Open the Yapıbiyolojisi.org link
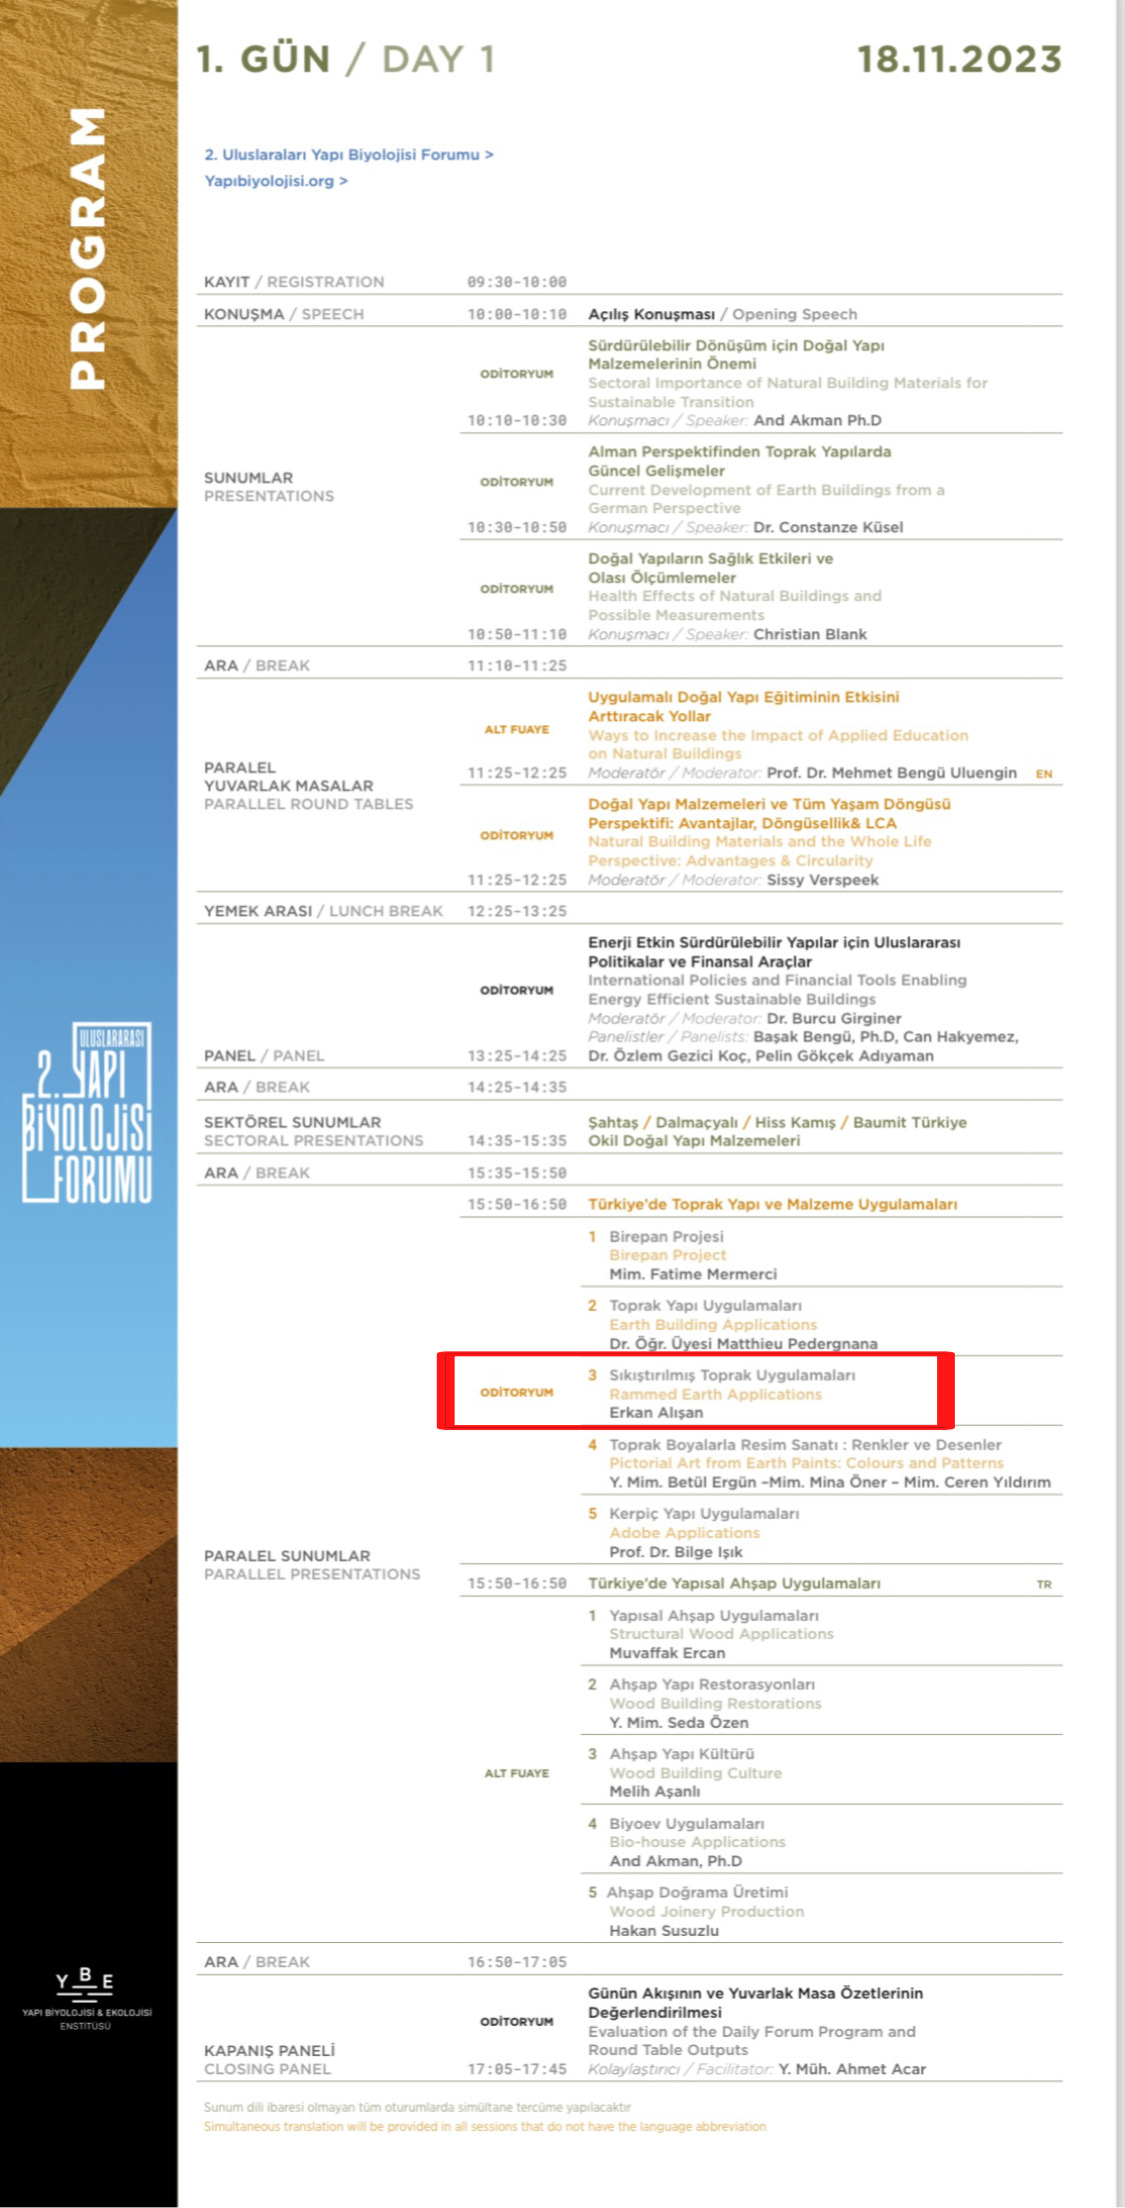The height and width of the screenshot is (2208, 1125). click(x=275, y=181)
